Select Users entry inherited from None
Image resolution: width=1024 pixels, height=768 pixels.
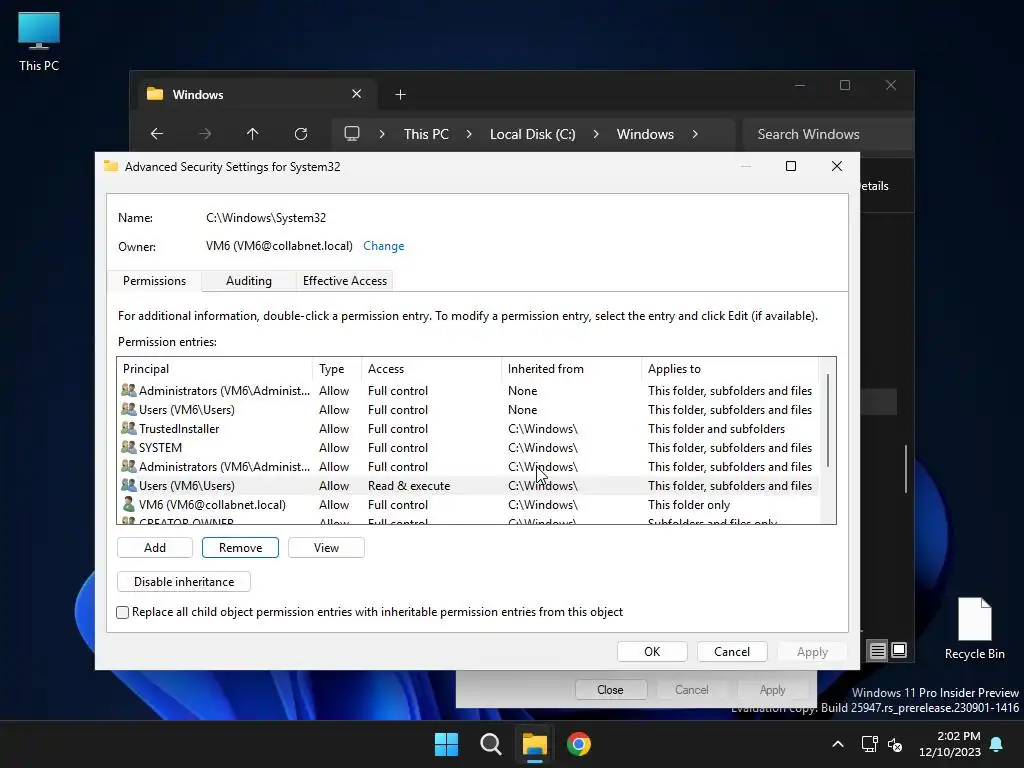(468, 409)
